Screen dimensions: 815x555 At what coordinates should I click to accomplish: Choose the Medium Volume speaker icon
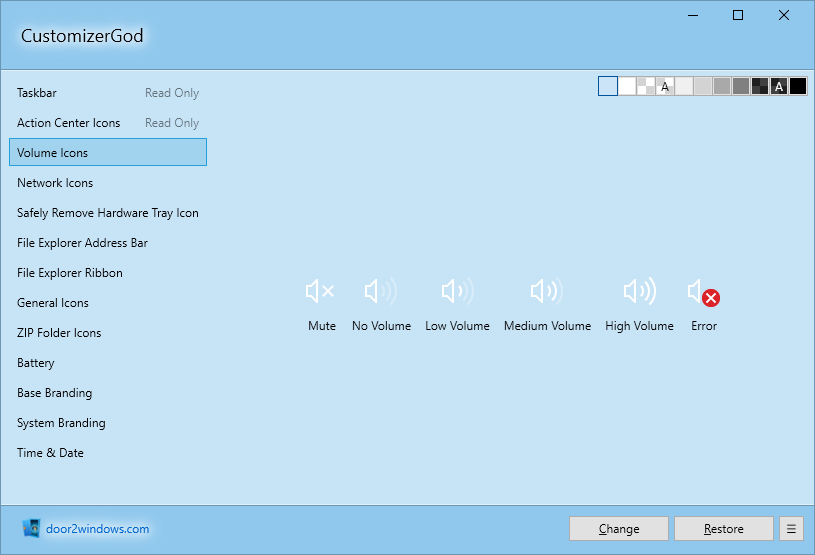547,291
